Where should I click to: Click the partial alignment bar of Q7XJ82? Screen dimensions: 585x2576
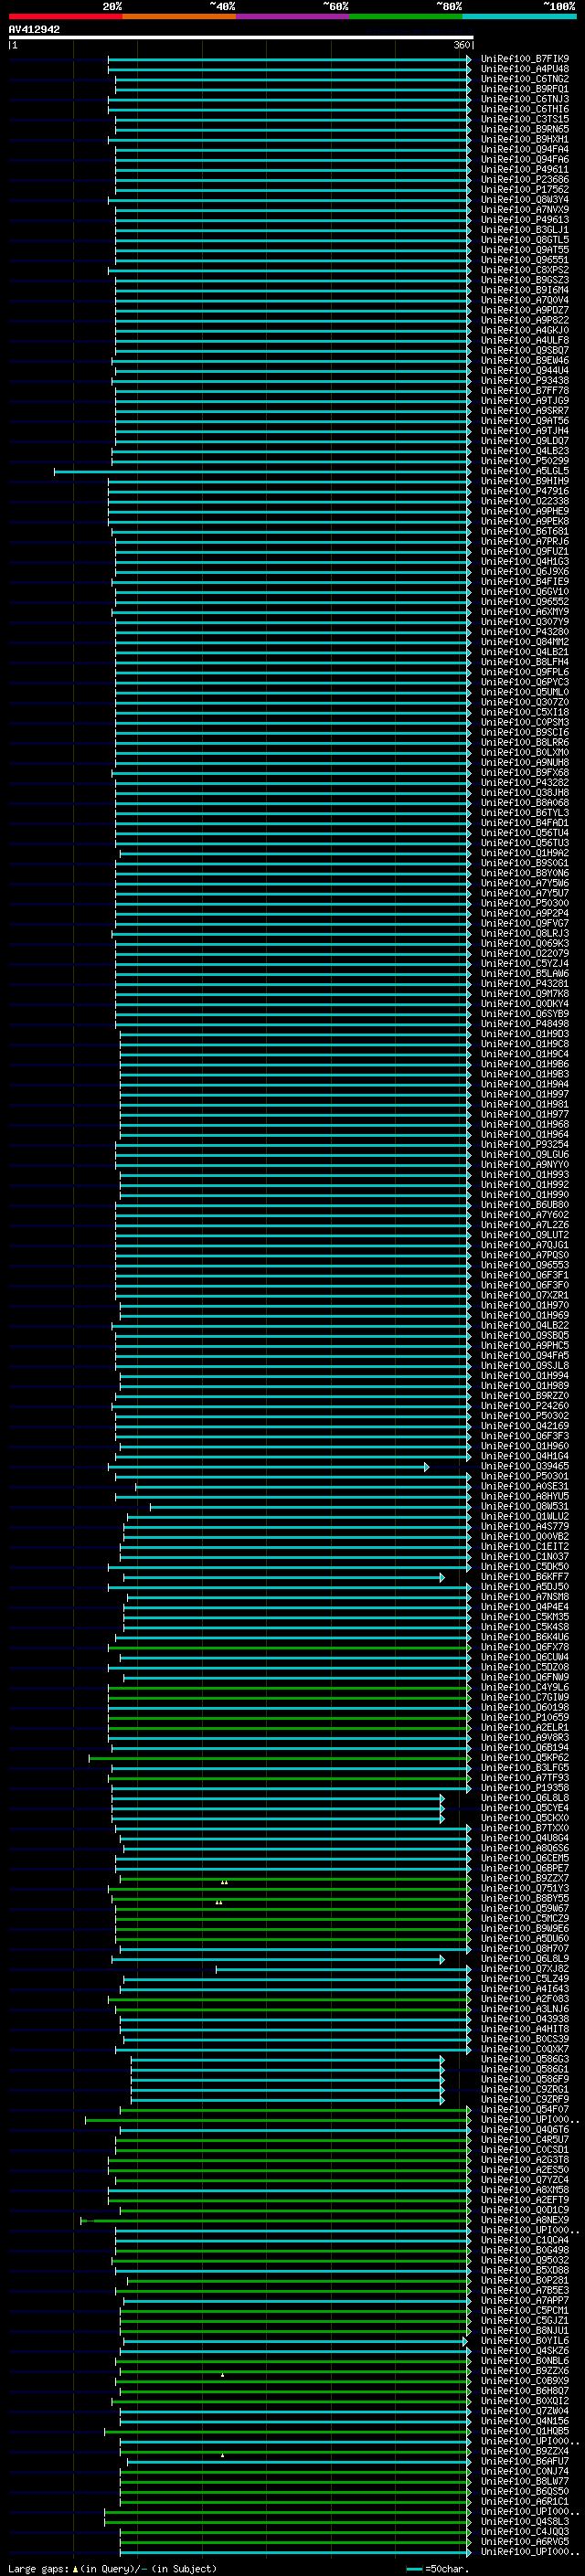tap(343, 1968)
